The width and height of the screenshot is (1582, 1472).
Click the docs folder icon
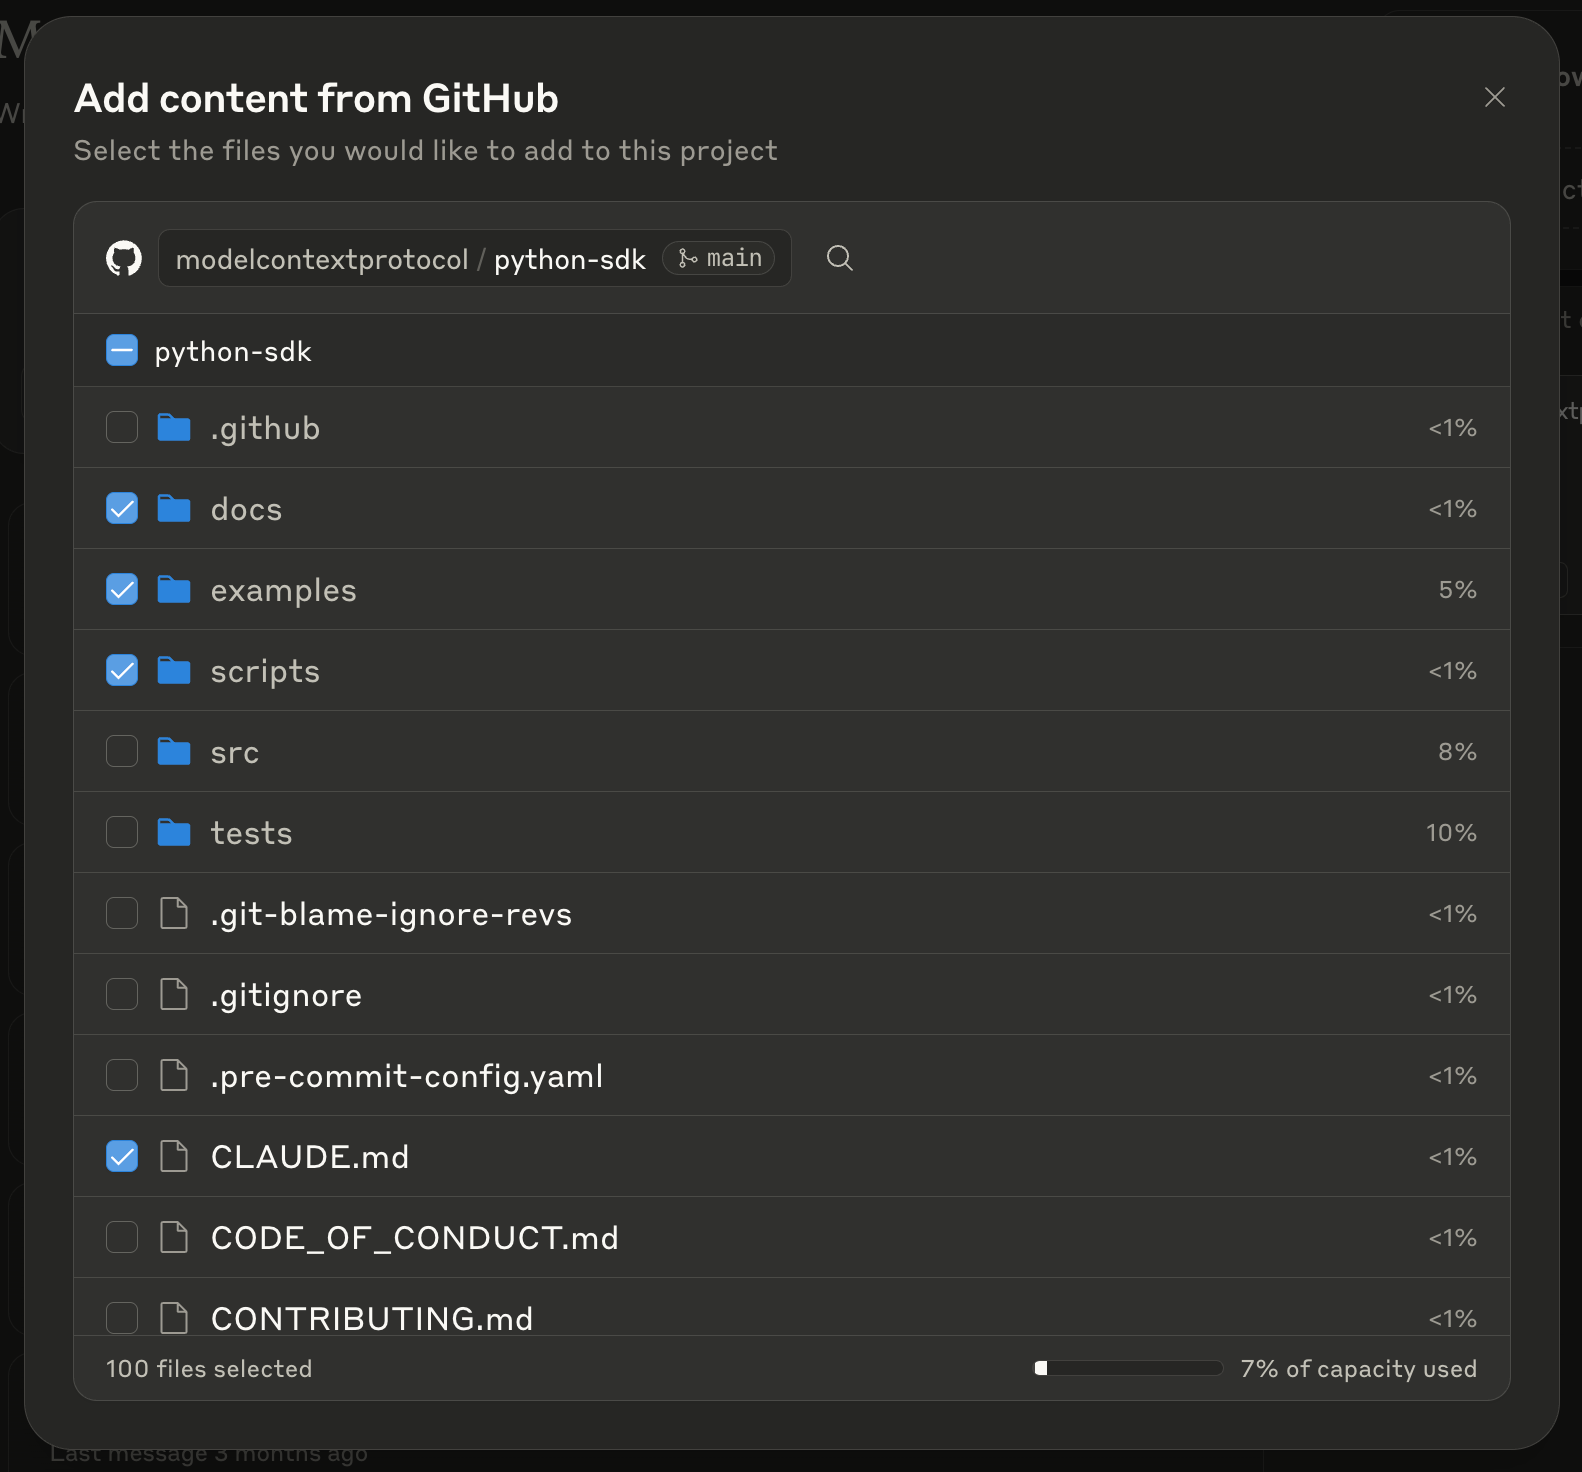174,509
